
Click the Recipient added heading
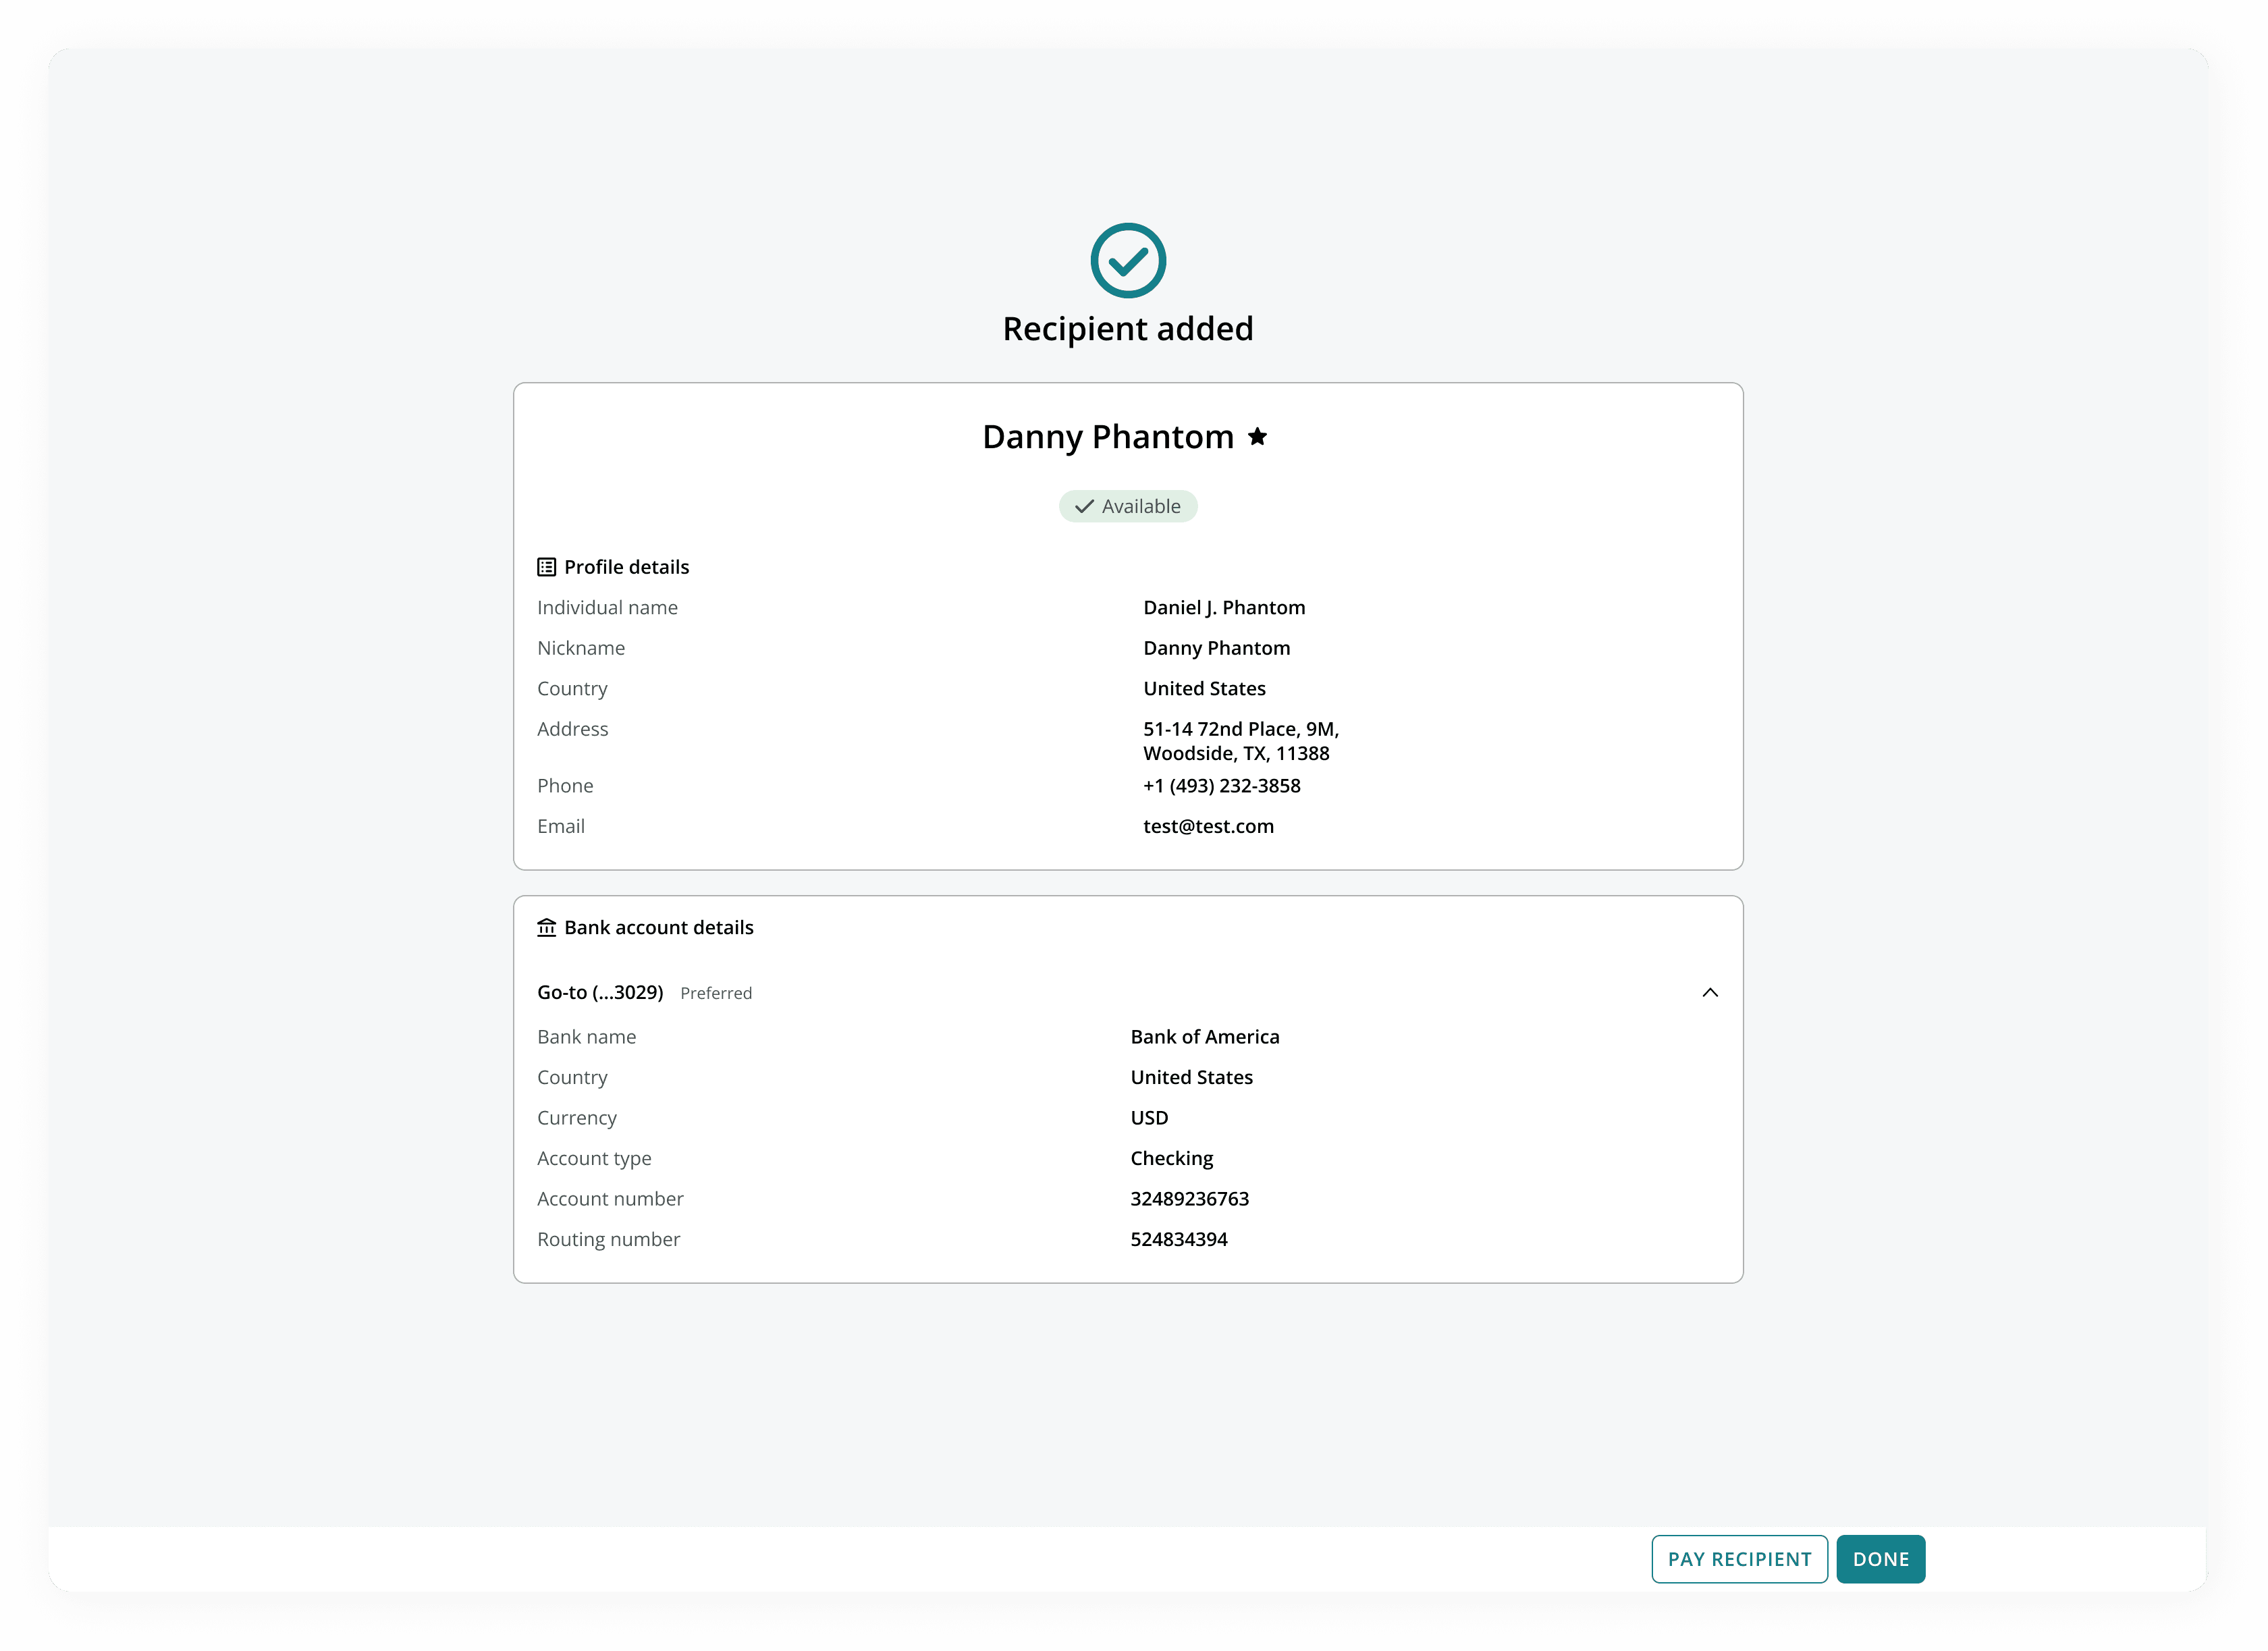(x=1127, y=329)
